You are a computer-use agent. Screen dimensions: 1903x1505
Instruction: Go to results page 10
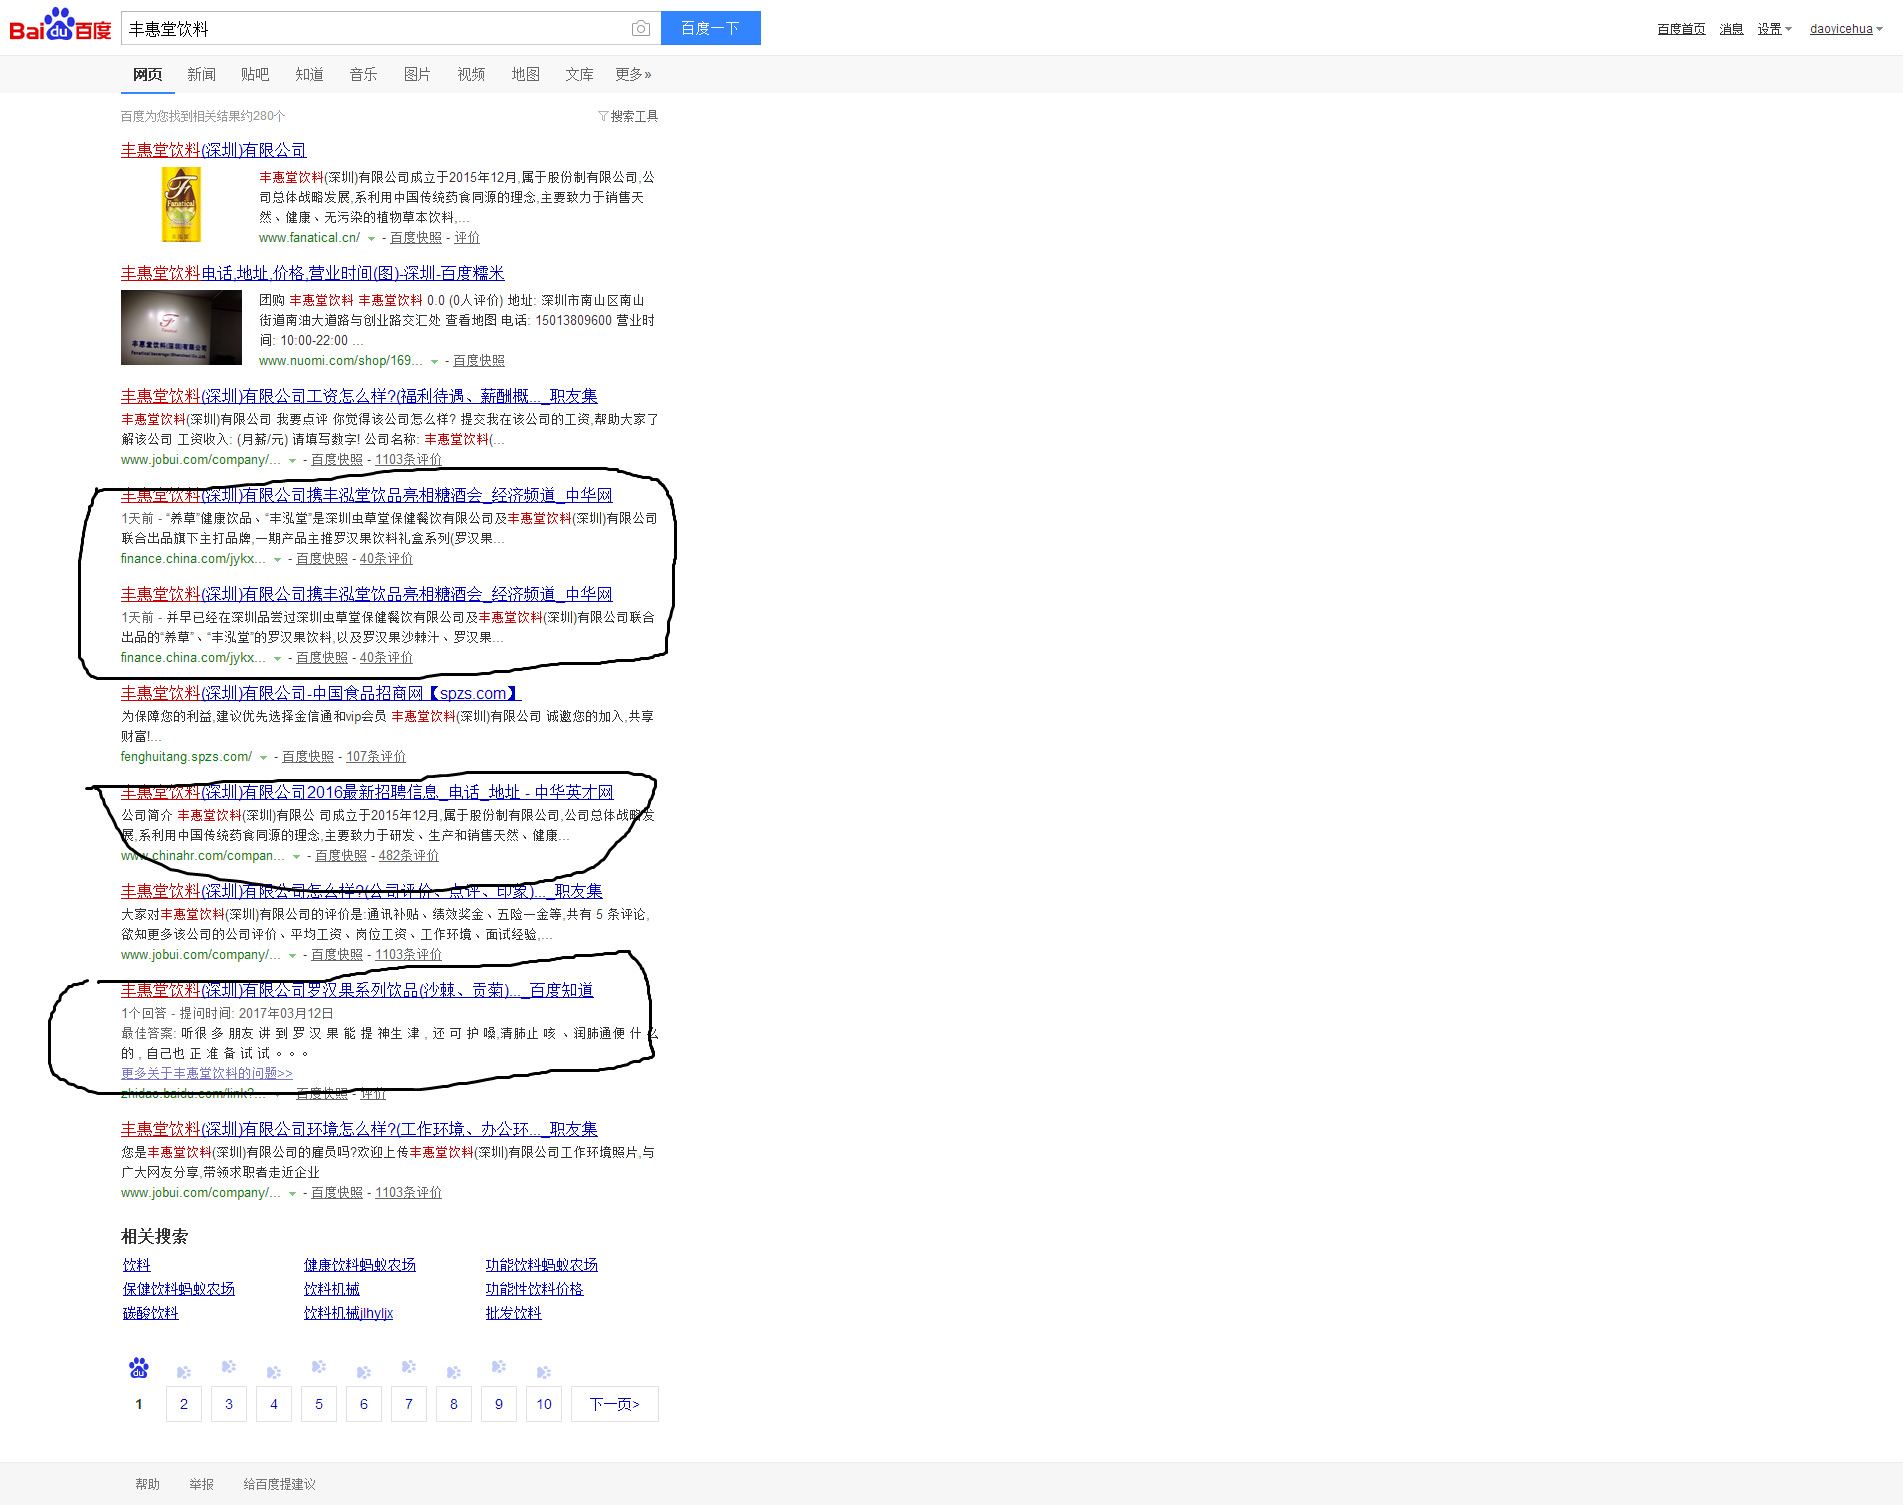544,1404
